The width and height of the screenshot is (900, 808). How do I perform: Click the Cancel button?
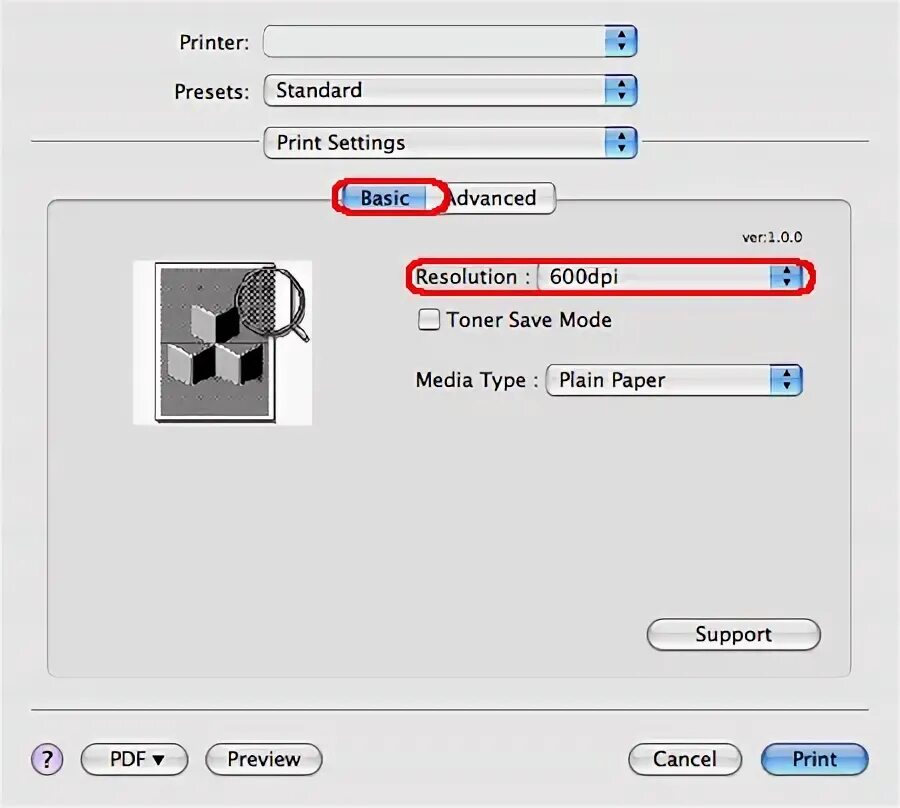(685, 759)
